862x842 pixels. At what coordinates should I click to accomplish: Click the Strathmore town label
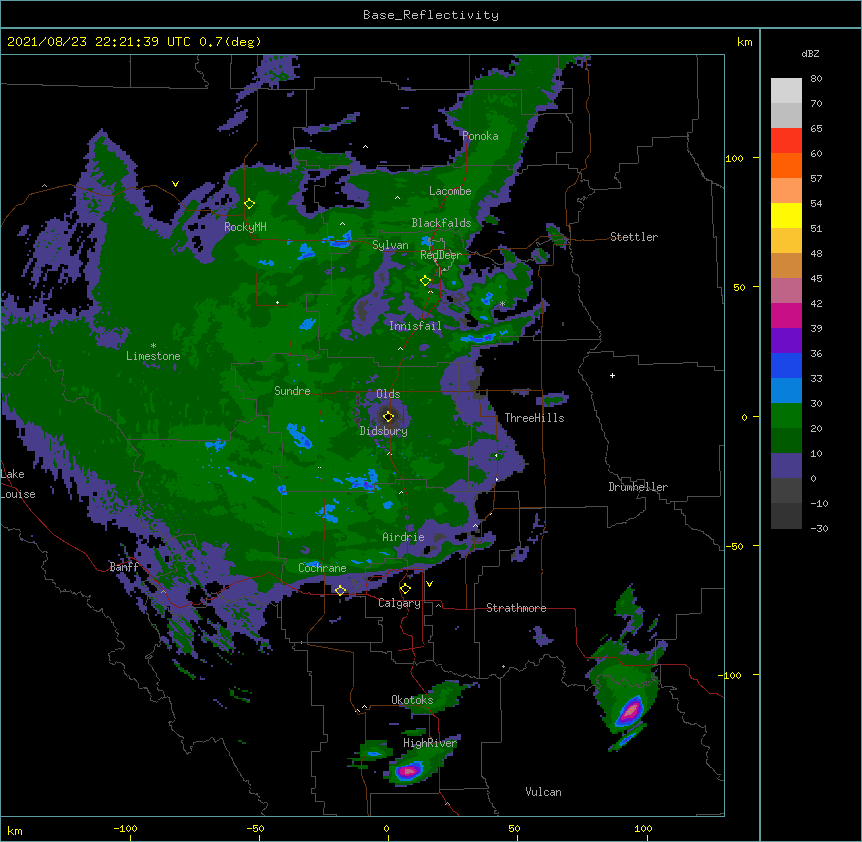516,608
